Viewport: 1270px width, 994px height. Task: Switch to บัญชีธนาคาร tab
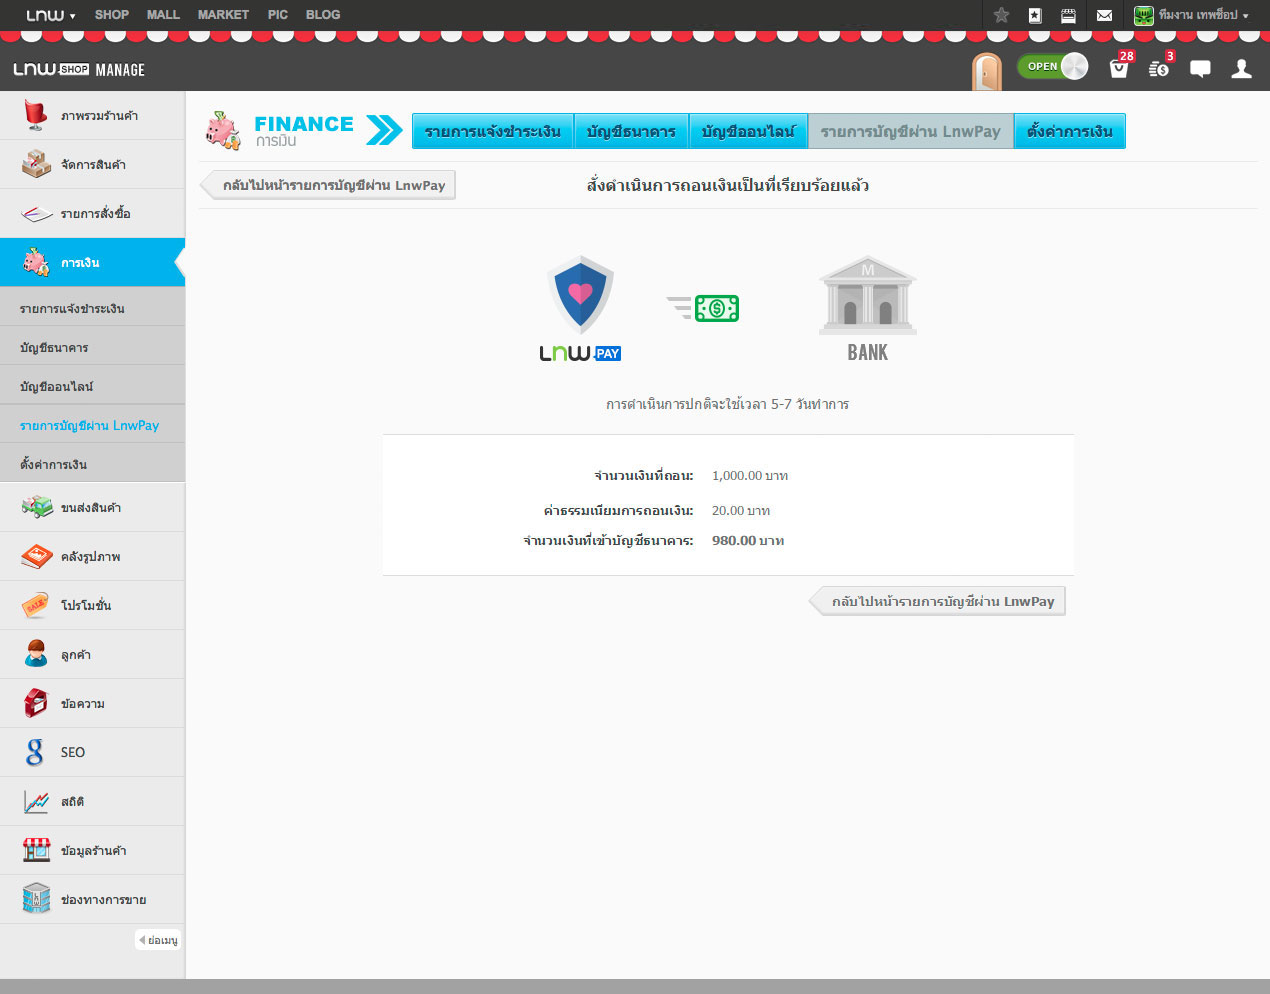(631, 131)
